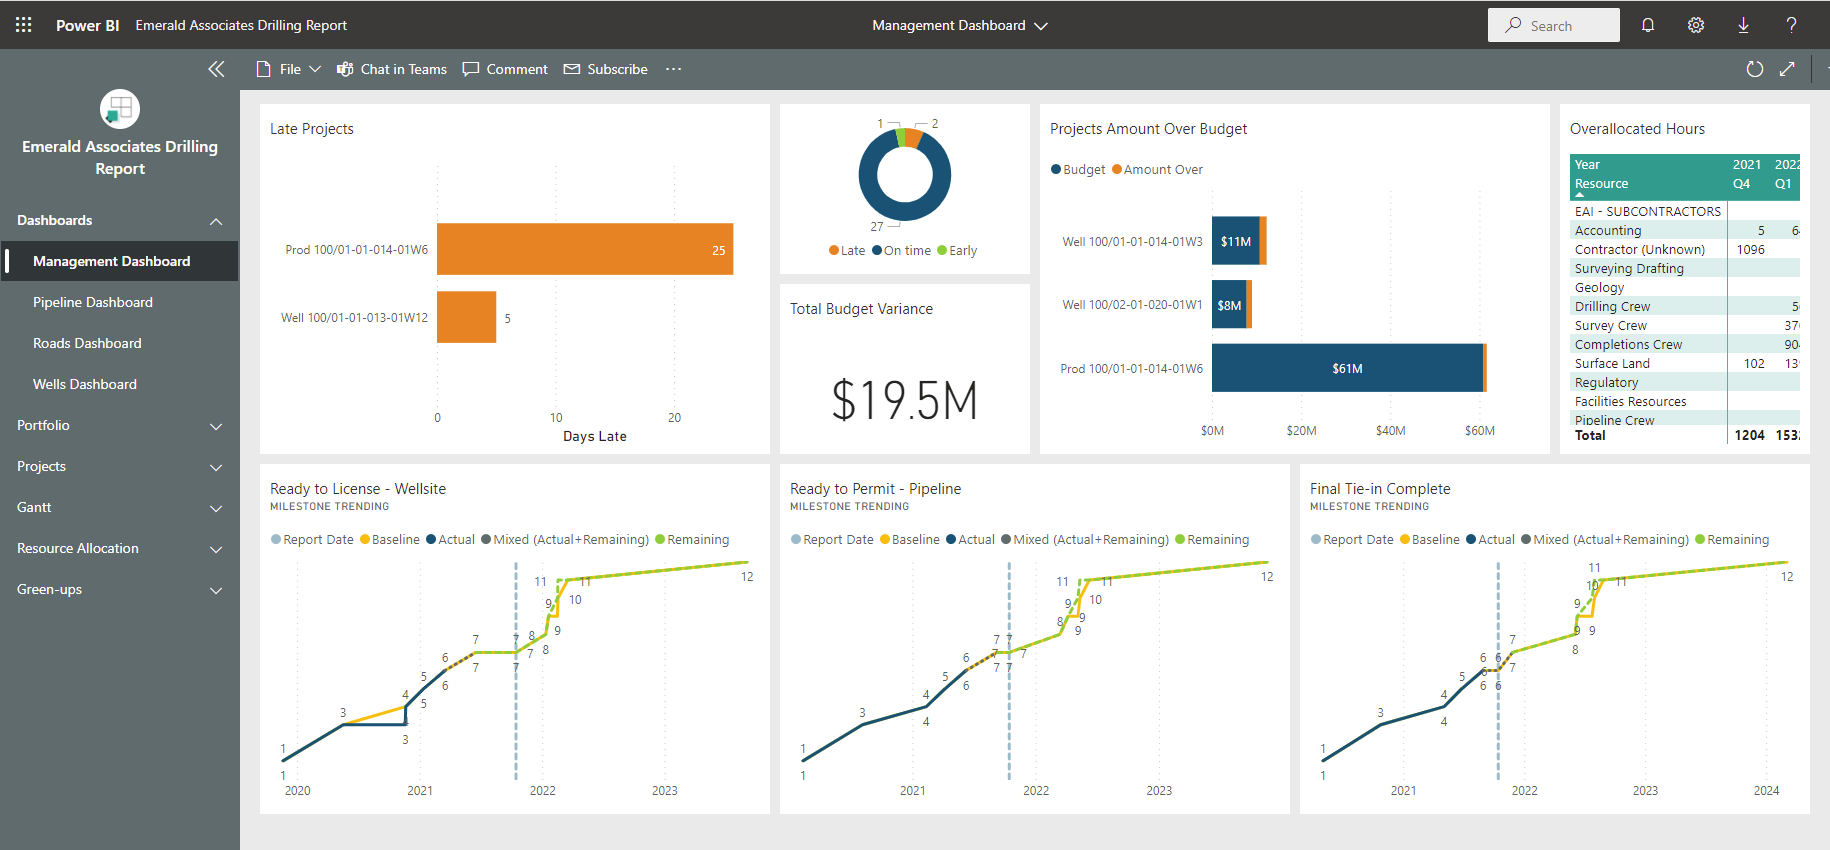Enter full screen mode
This screenshot has width=1830, height=850.
pyautogui.click(x=1787, y=69)
